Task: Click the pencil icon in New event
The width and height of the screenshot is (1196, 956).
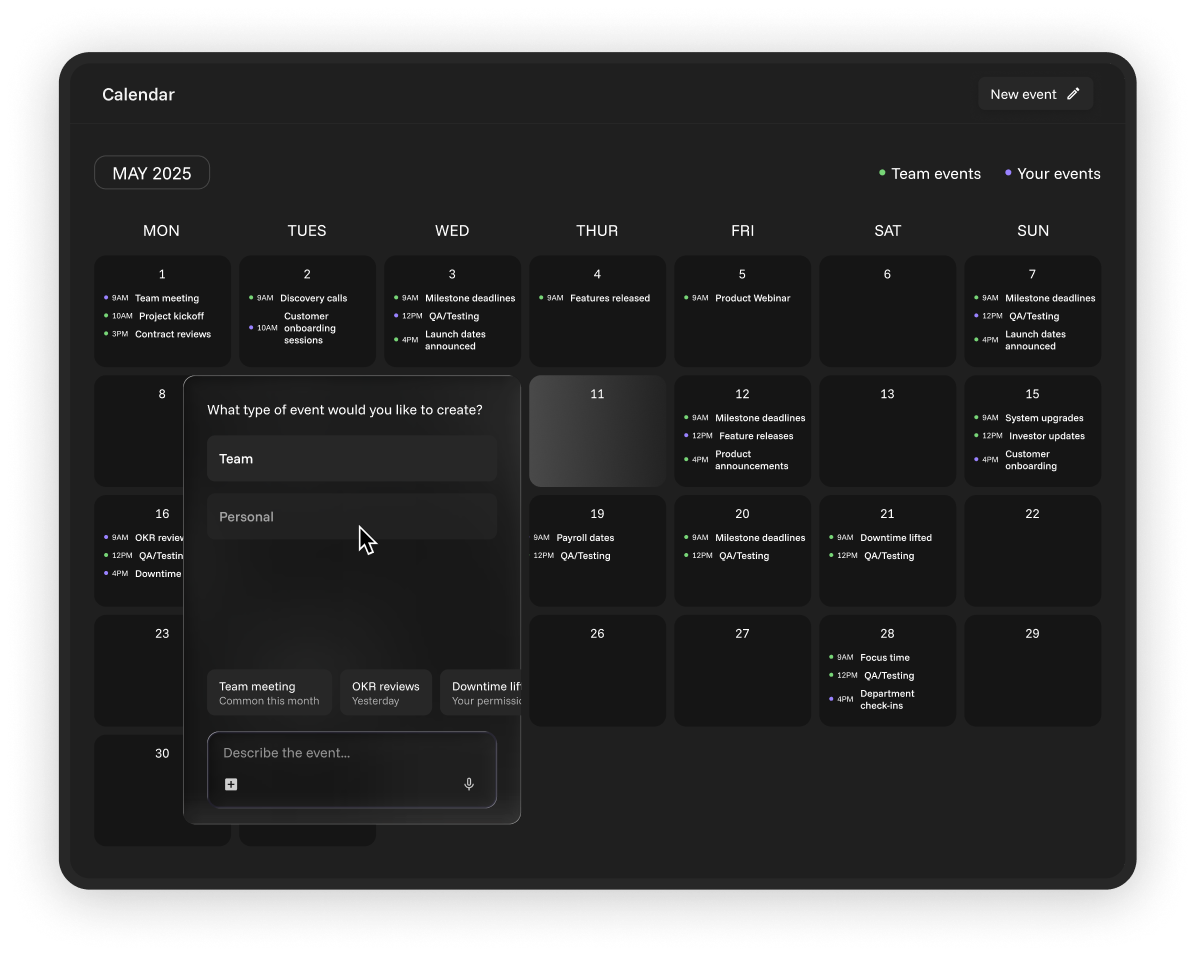Action: point(1073,94)
